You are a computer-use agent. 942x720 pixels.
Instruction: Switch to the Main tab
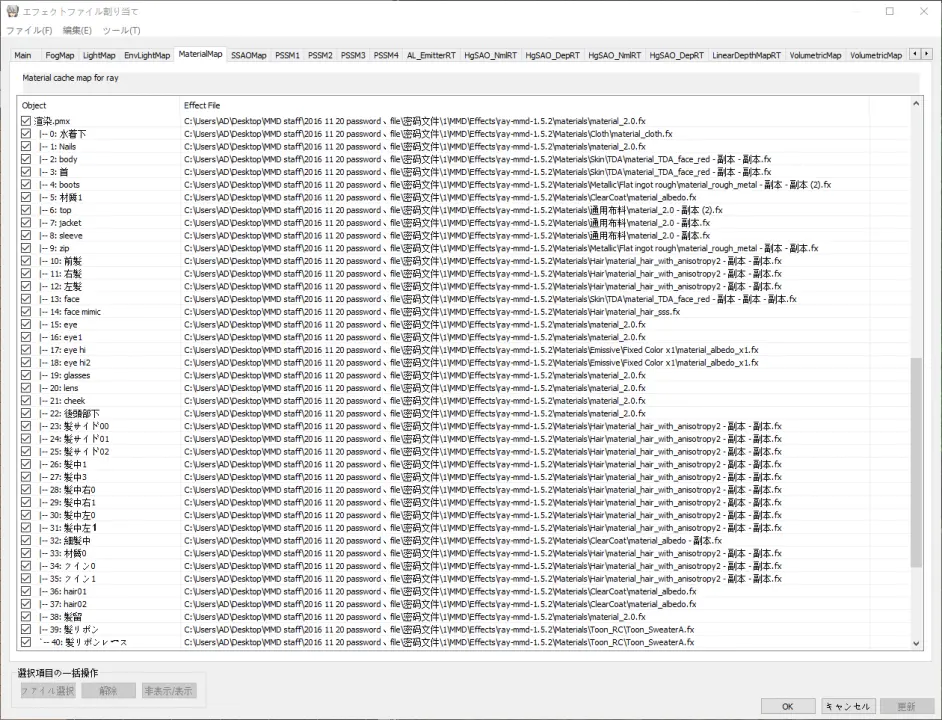pos(23,55)
